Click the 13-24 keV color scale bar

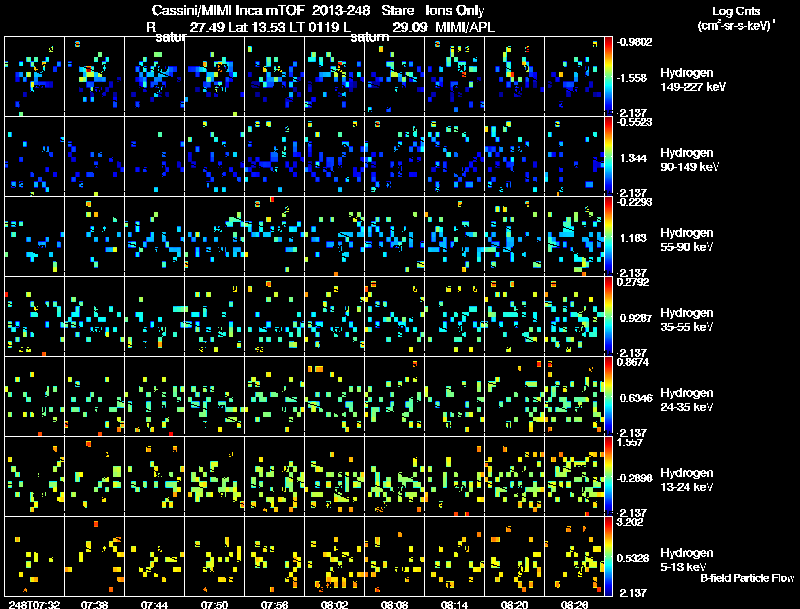(608, 476)
